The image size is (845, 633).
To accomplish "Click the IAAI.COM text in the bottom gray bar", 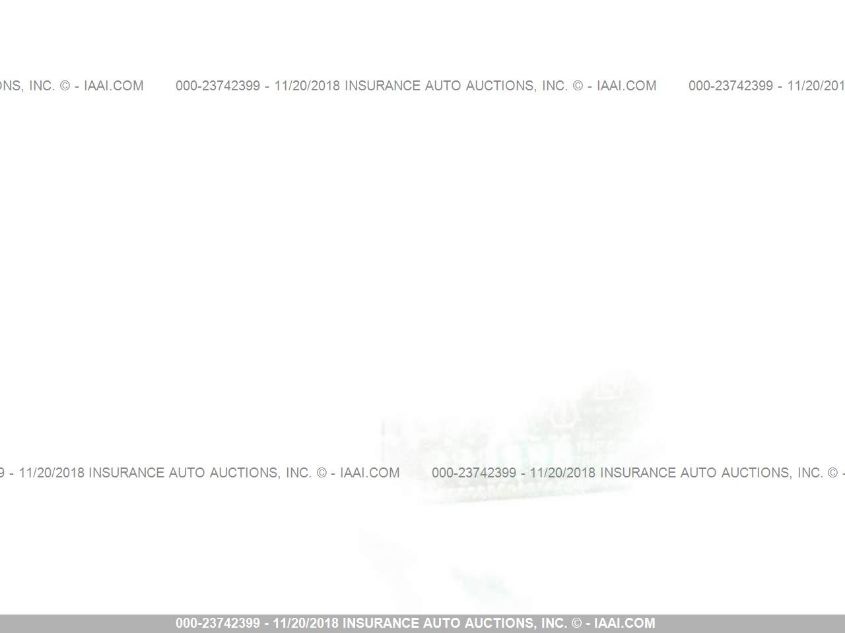I will click(625, 623).
